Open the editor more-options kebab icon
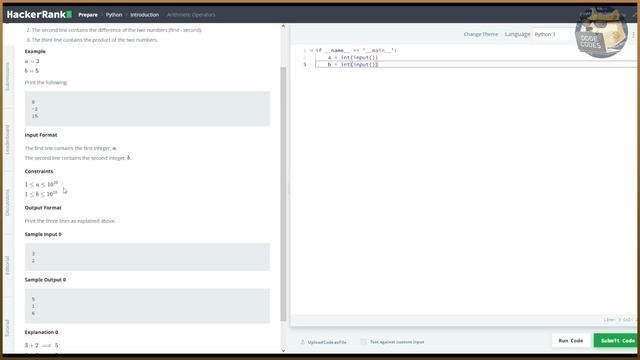This screenshot has width=640, height=360. tap(633, 35)
